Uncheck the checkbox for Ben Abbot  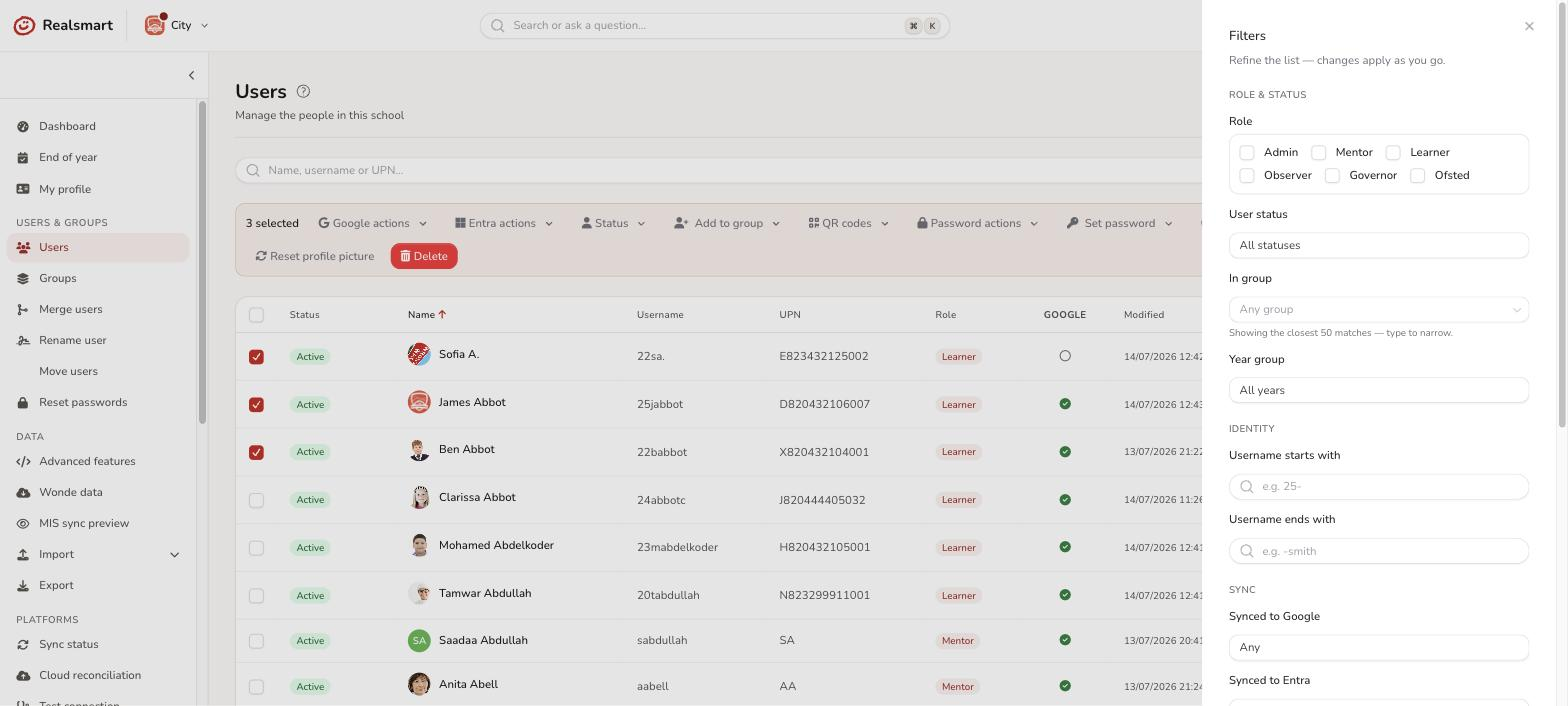(x=256, y=452)
